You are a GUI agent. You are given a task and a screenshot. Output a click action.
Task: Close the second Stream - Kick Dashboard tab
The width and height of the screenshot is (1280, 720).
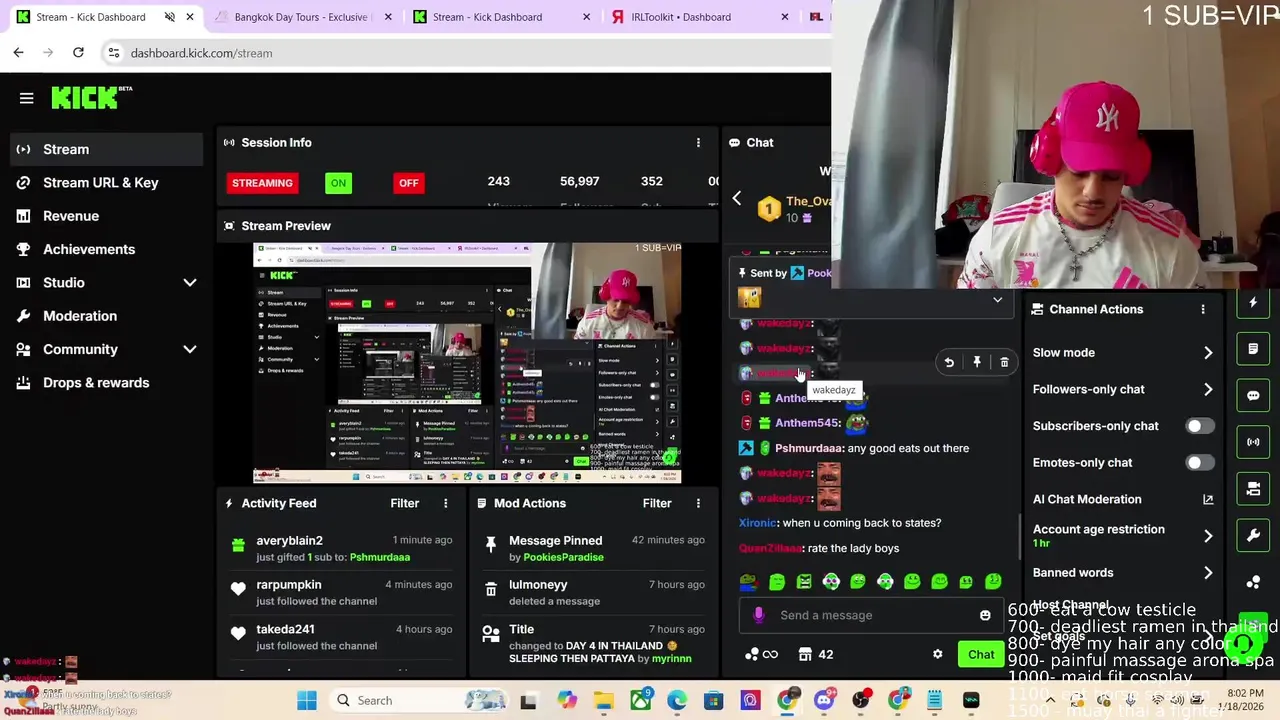(x=587, y=17)
